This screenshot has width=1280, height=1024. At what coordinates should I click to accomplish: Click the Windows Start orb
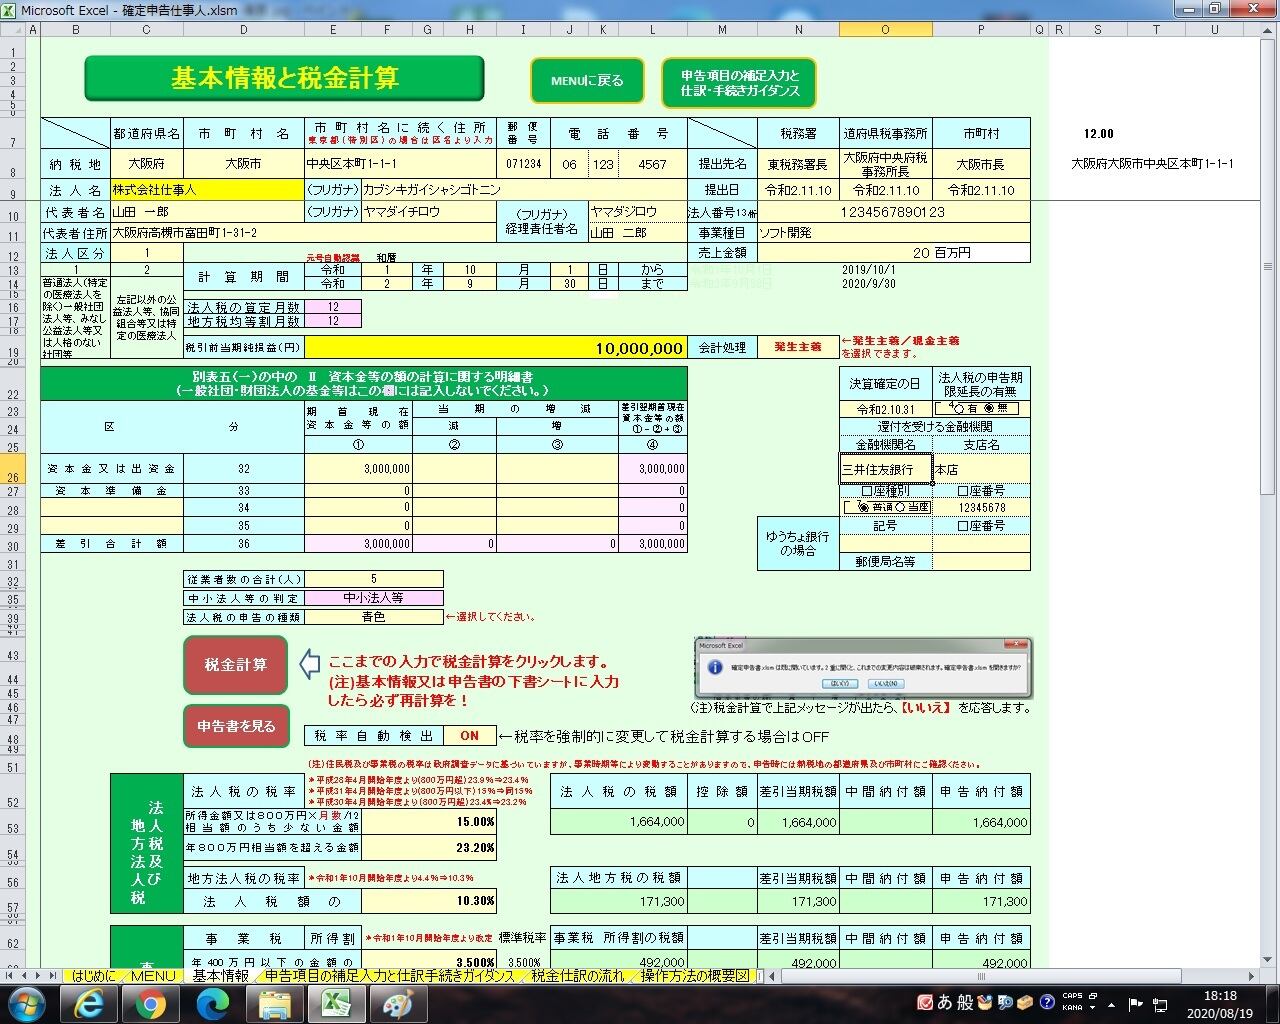click(27, 1002)
